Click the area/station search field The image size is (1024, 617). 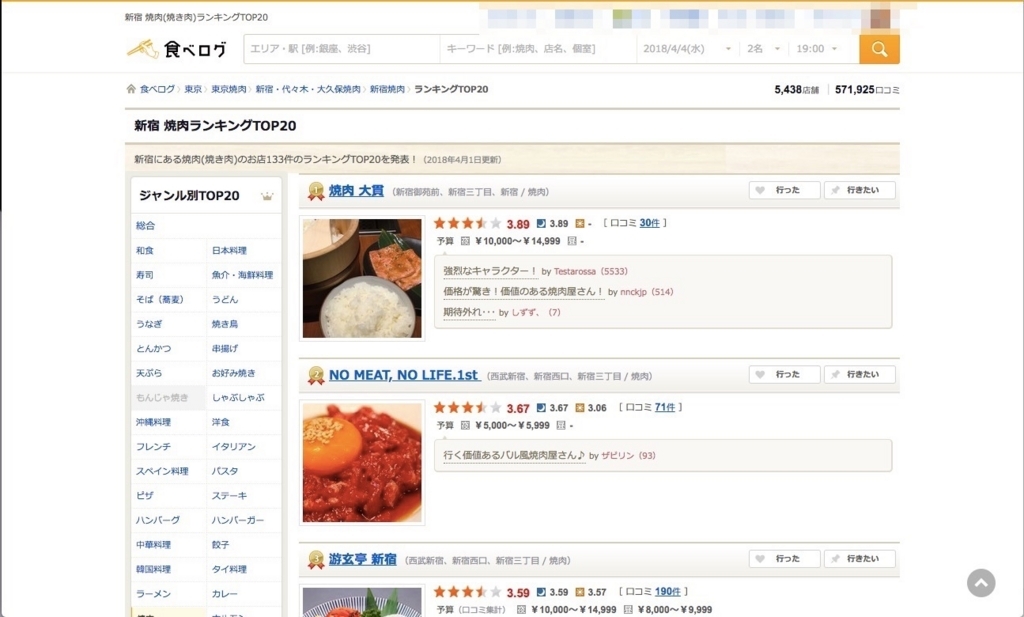(x=342, y=49)
